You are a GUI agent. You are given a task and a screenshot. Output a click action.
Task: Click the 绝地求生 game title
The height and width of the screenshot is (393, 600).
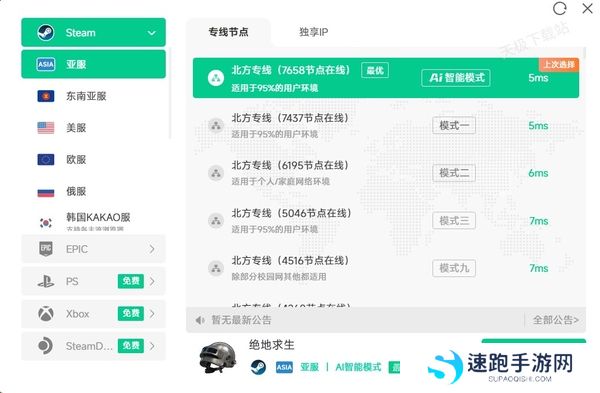coord(272,345)
